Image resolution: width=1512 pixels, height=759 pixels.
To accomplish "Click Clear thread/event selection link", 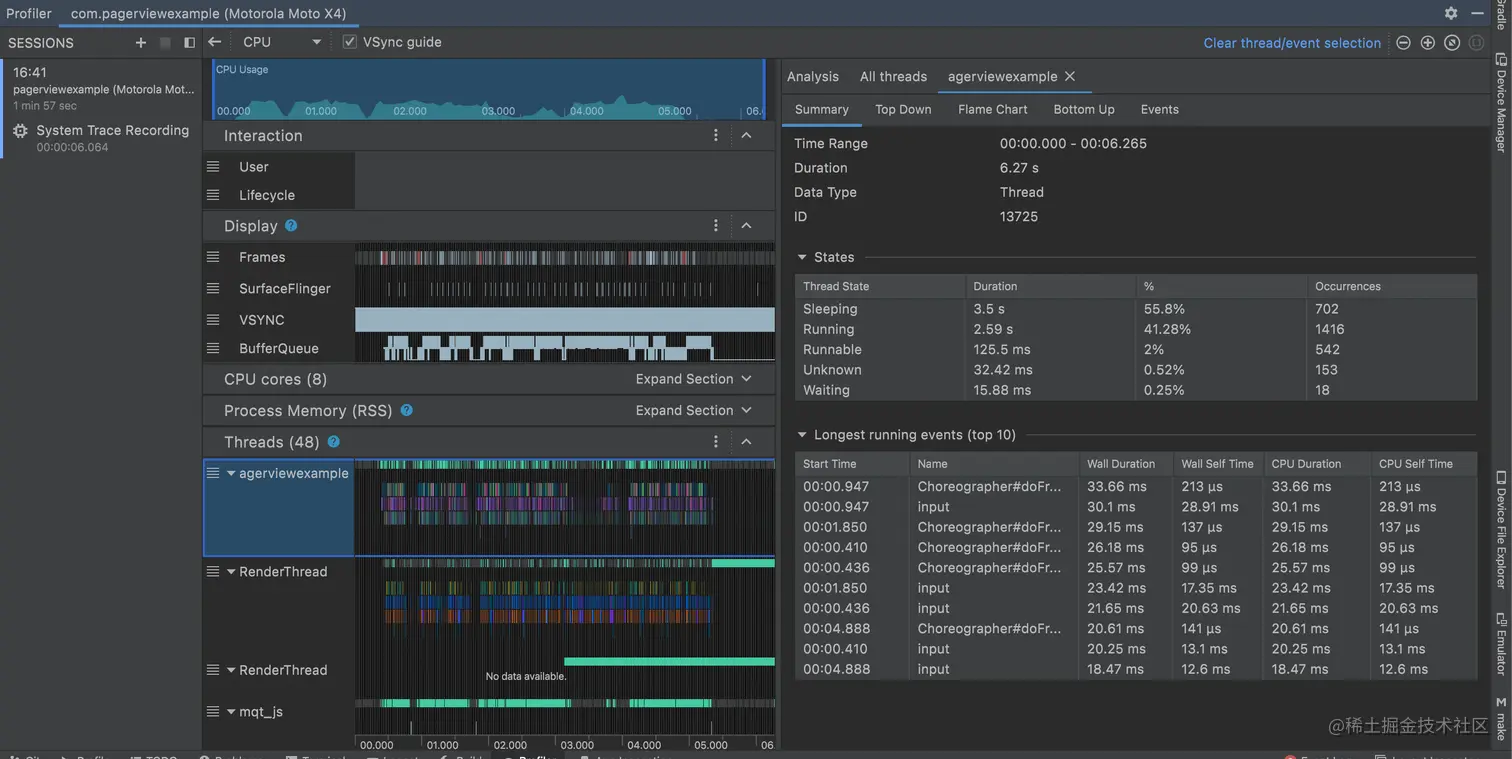I will point(1291,43).
